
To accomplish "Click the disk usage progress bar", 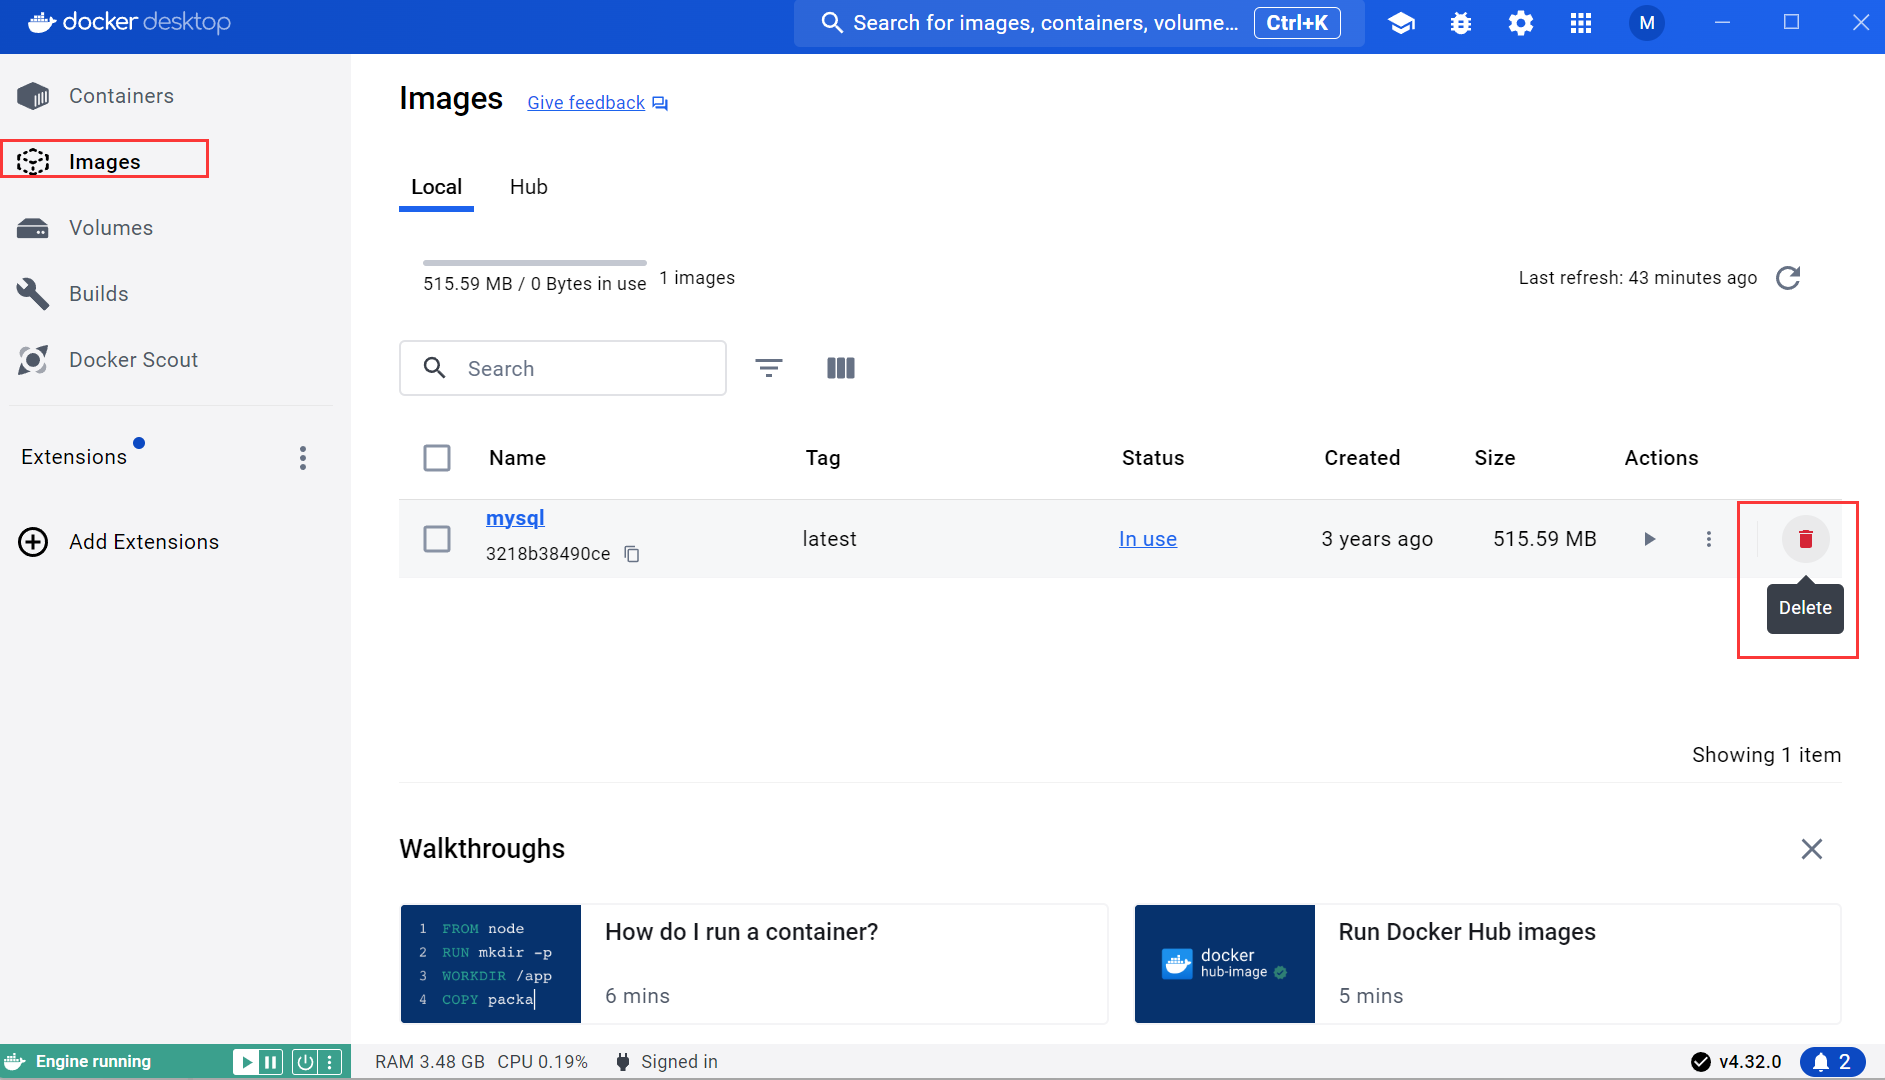I will pos(534,263).
